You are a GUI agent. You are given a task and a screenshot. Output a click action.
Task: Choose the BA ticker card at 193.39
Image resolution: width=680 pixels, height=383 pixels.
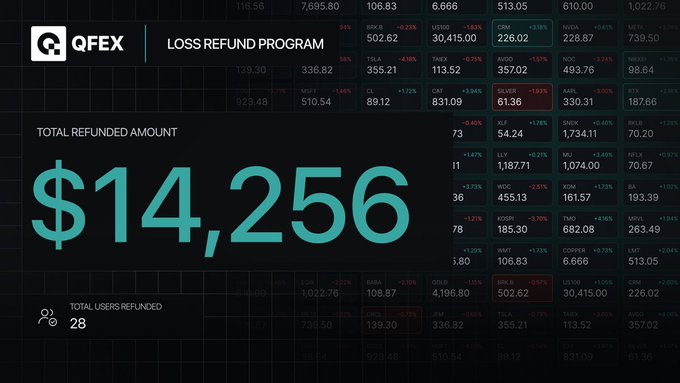click(x=651, y=193)
